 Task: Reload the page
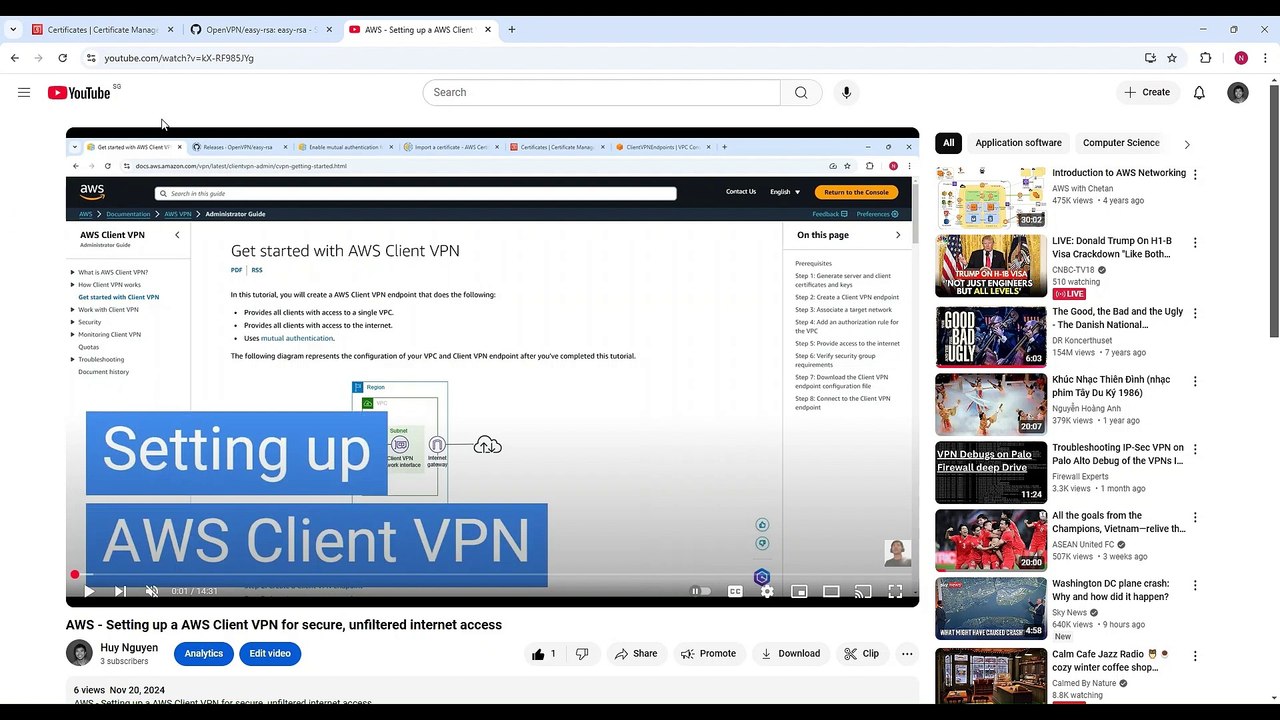point(62,58)
